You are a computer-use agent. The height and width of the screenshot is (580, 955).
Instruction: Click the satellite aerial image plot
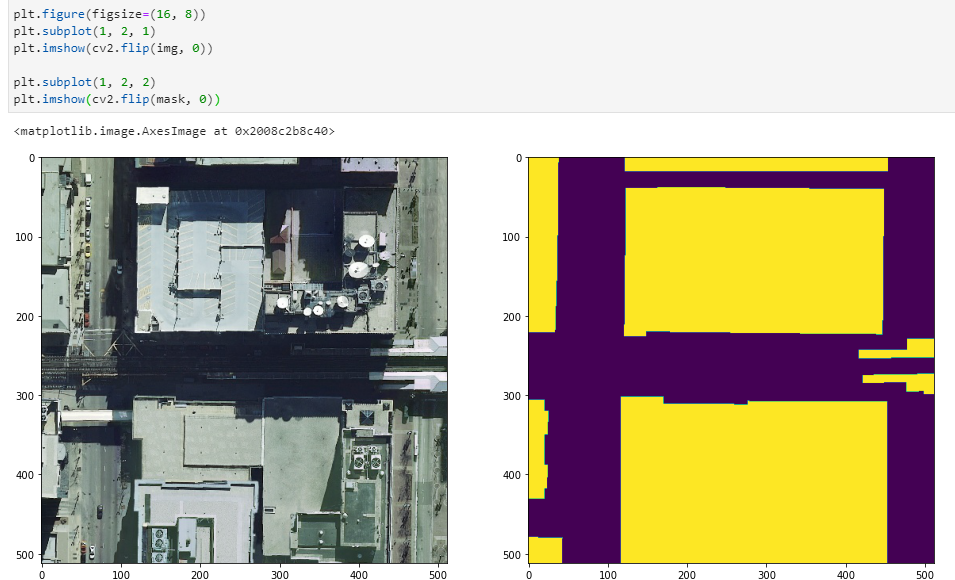click(x=244, y=360)
